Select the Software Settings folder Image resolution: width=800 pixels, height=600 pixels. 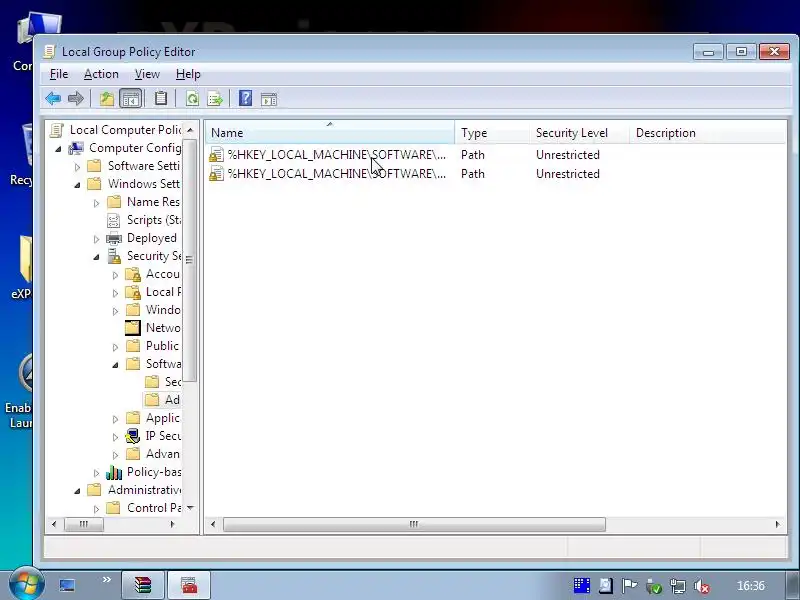pyautogui.click(x=143, y=166)
